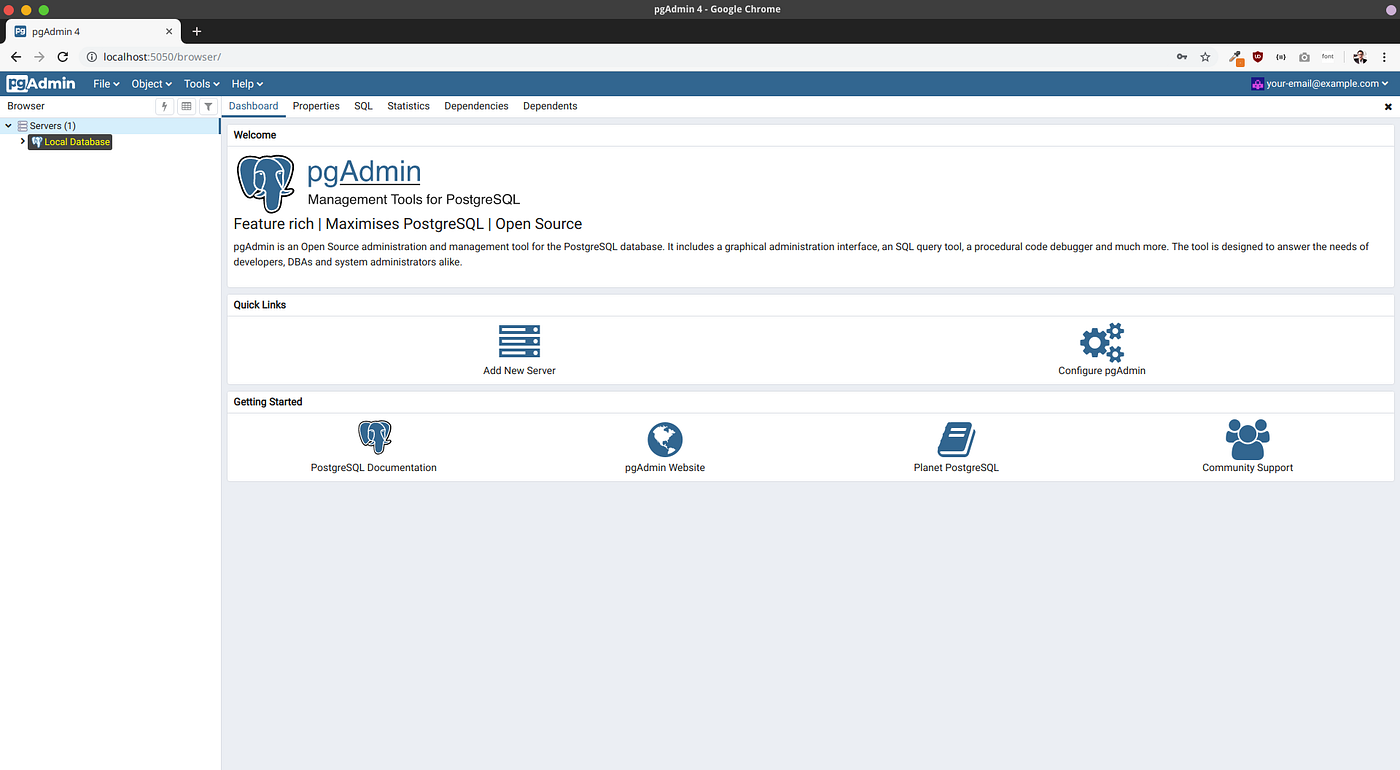
Task: Click the Community Support people icon
Action: (x=1247, y=436)
